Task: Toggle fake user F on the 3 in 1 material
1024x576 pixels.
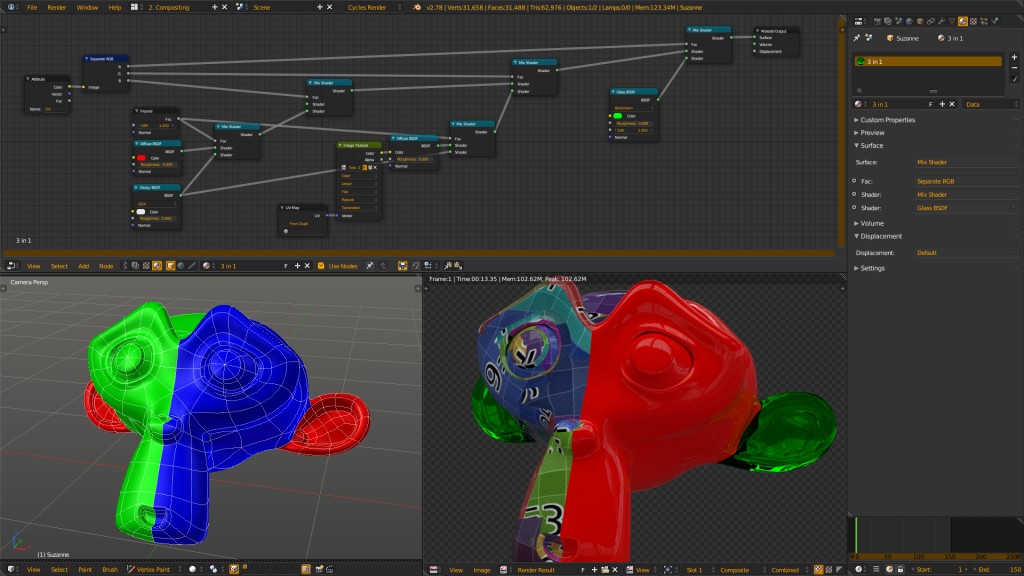Action: click(x=931, y=104)
